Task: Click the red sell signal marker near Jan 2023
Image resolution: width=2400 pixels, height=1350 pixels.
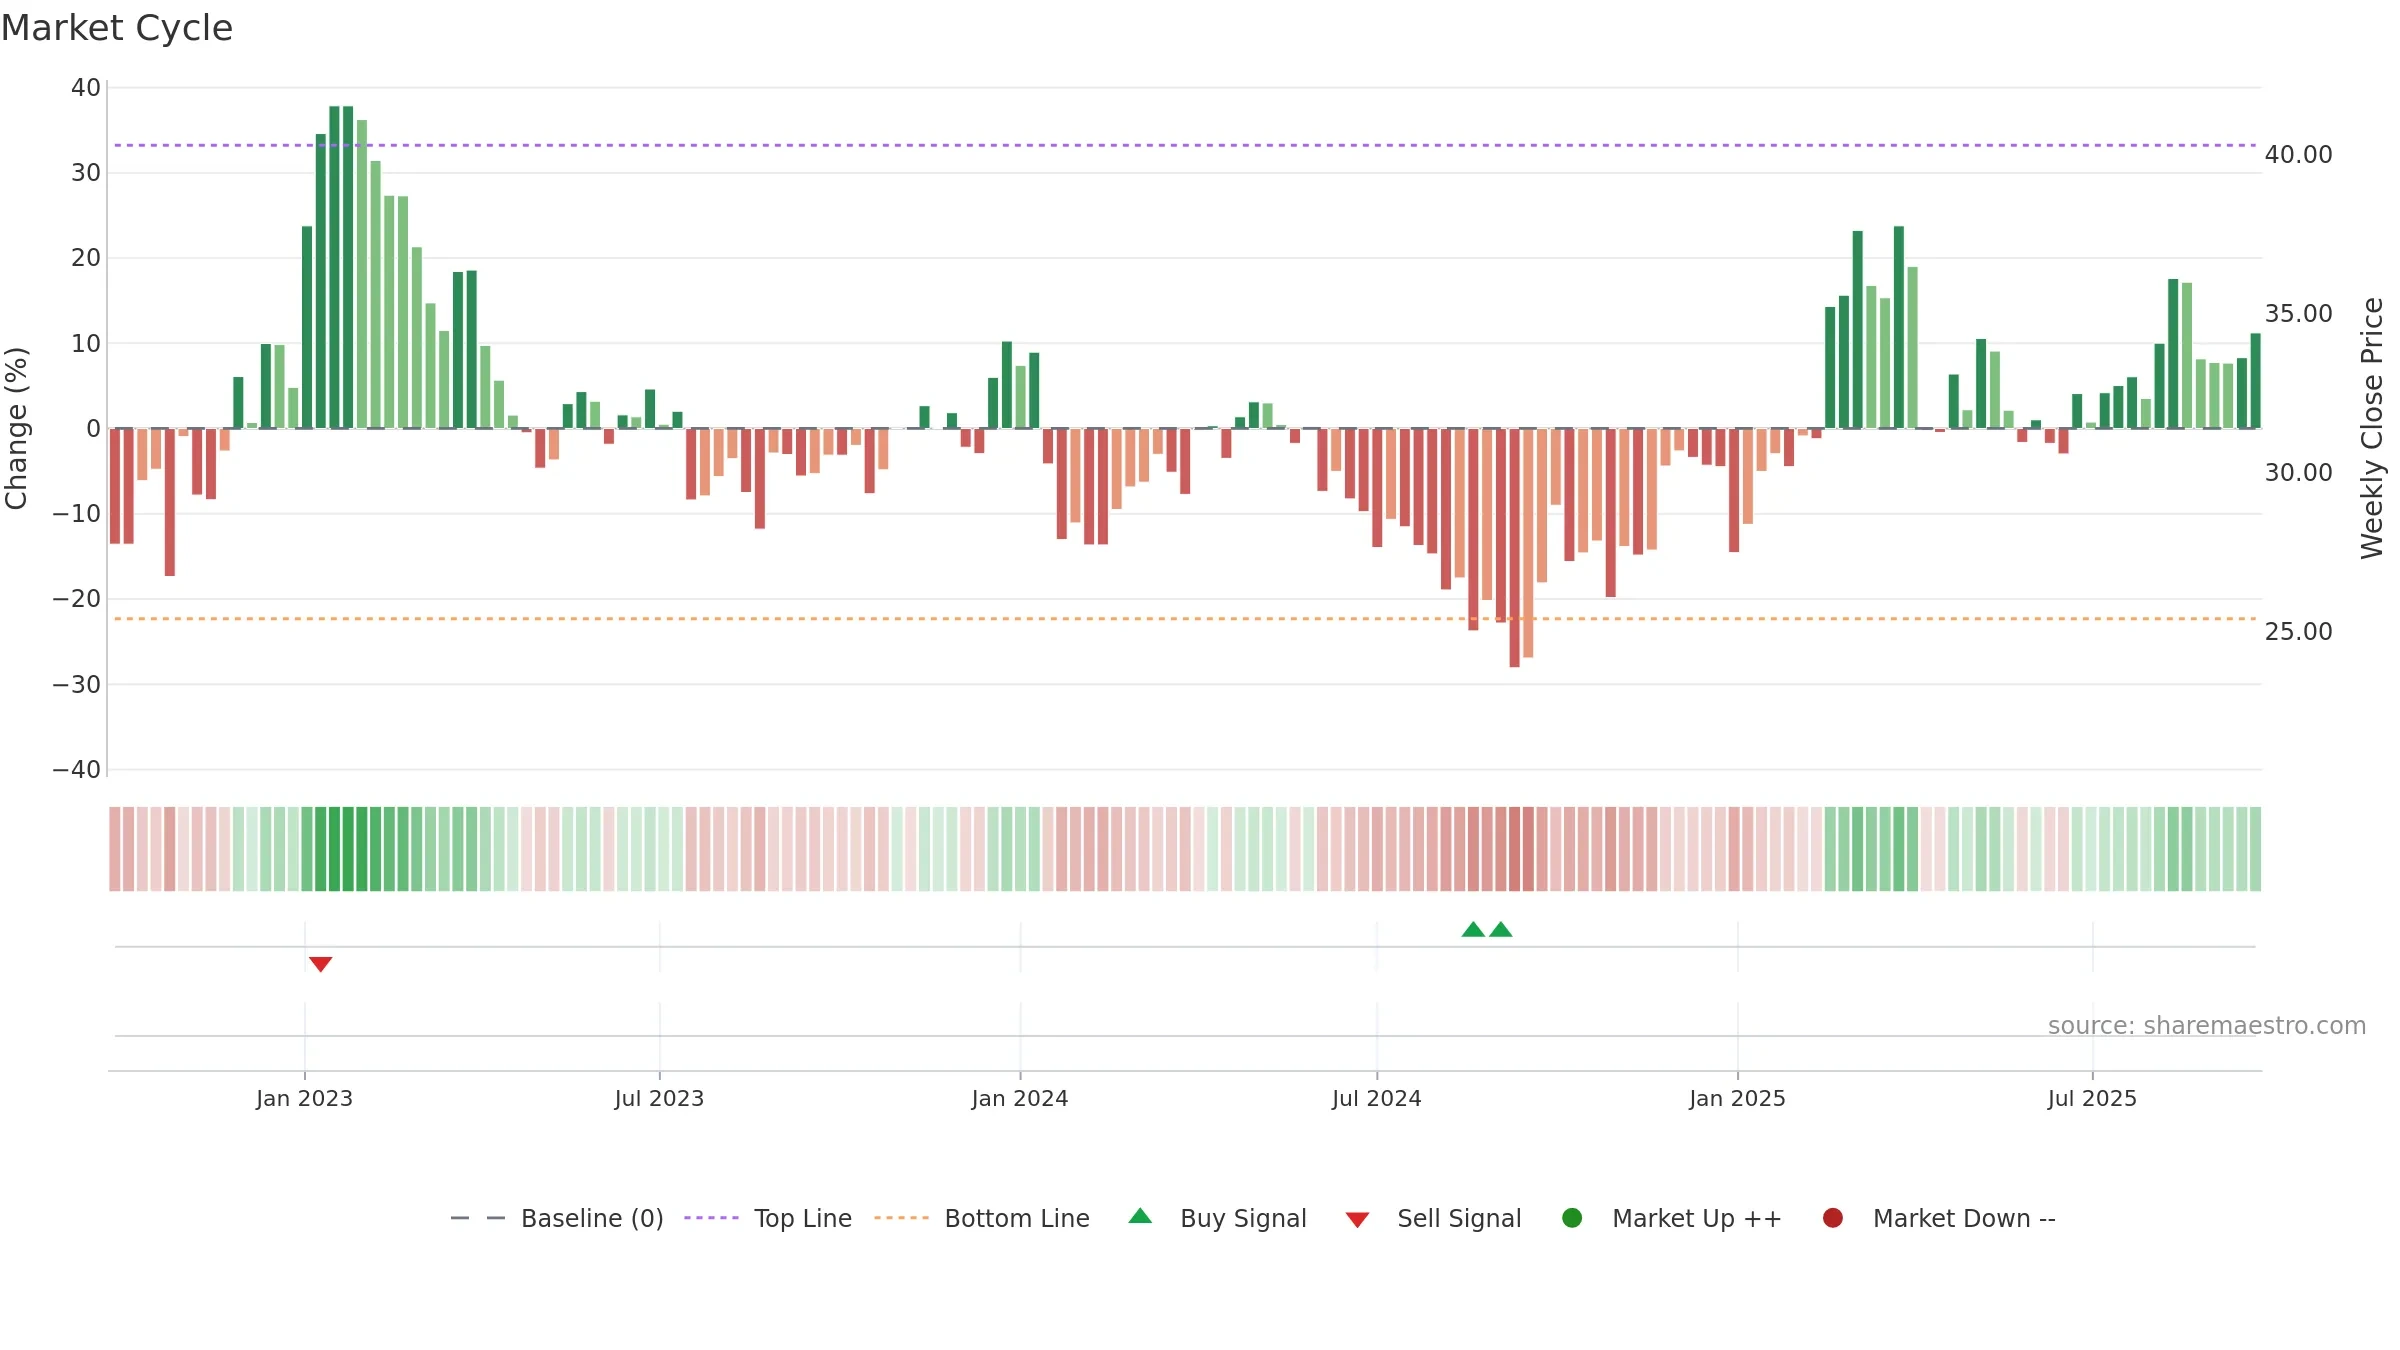Action: (x=320, y=964)
